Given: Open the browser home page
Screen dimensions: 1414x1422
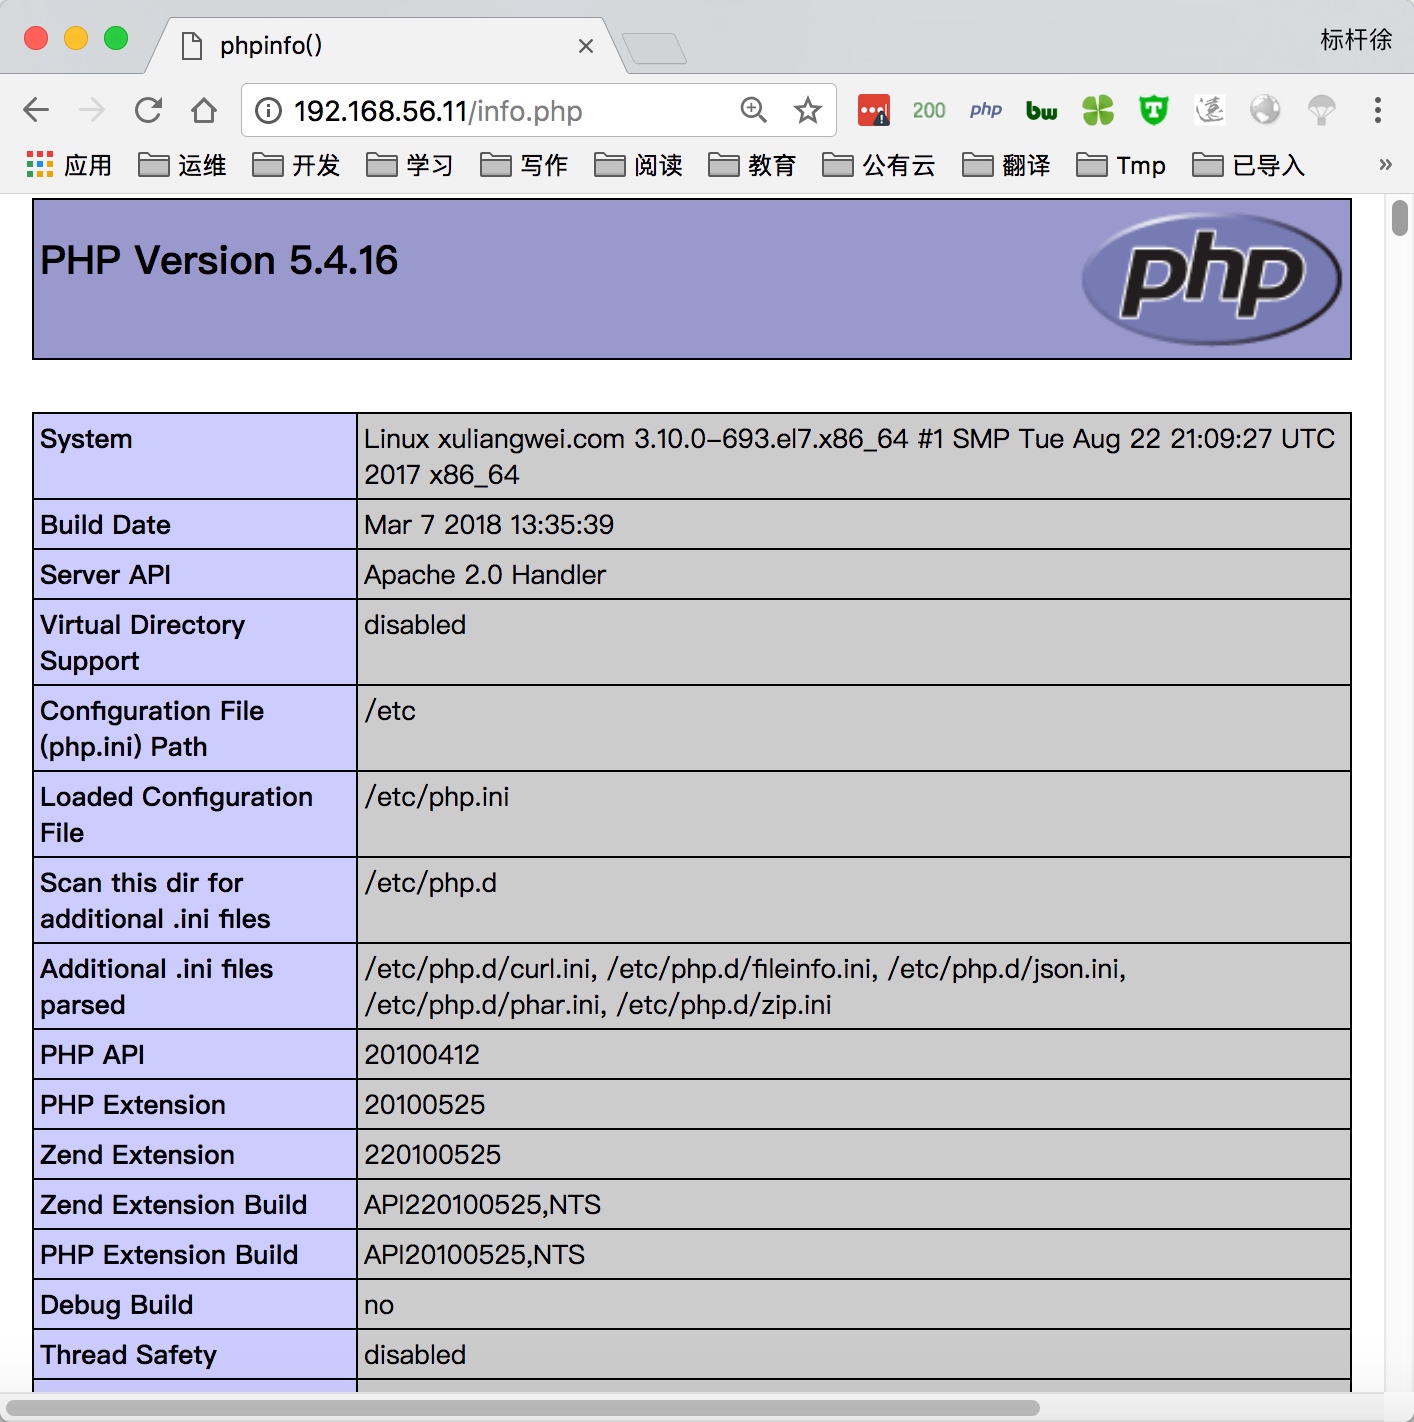Looking at the screenshot, I should (204, 110).
